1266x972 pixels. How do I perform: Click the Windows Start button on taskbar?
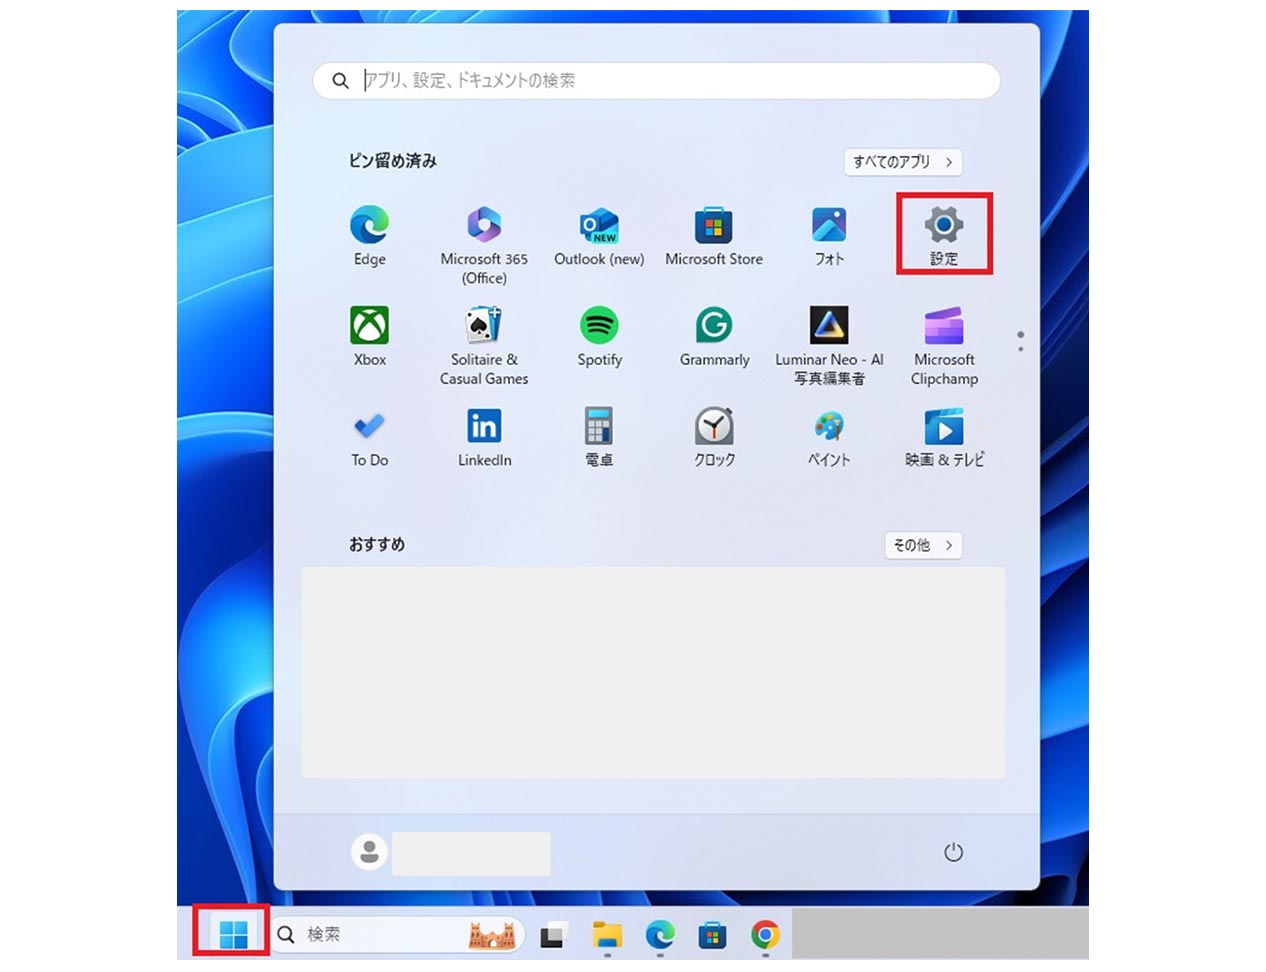click(232, 934)
